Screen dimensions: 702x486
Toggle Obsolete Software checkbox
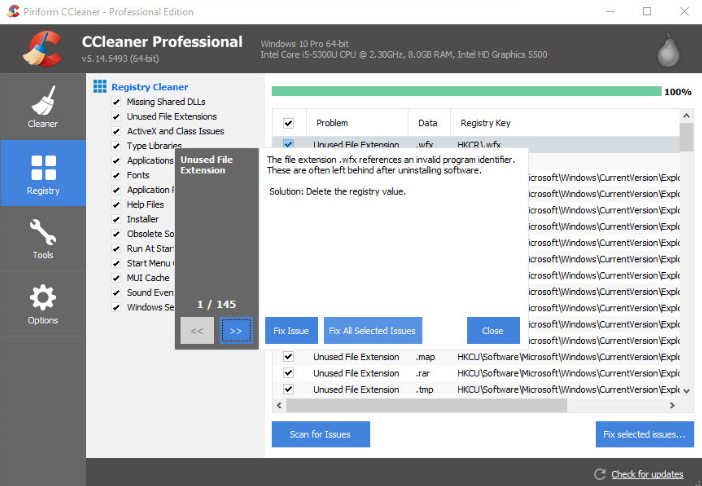[x=116, y=234]
